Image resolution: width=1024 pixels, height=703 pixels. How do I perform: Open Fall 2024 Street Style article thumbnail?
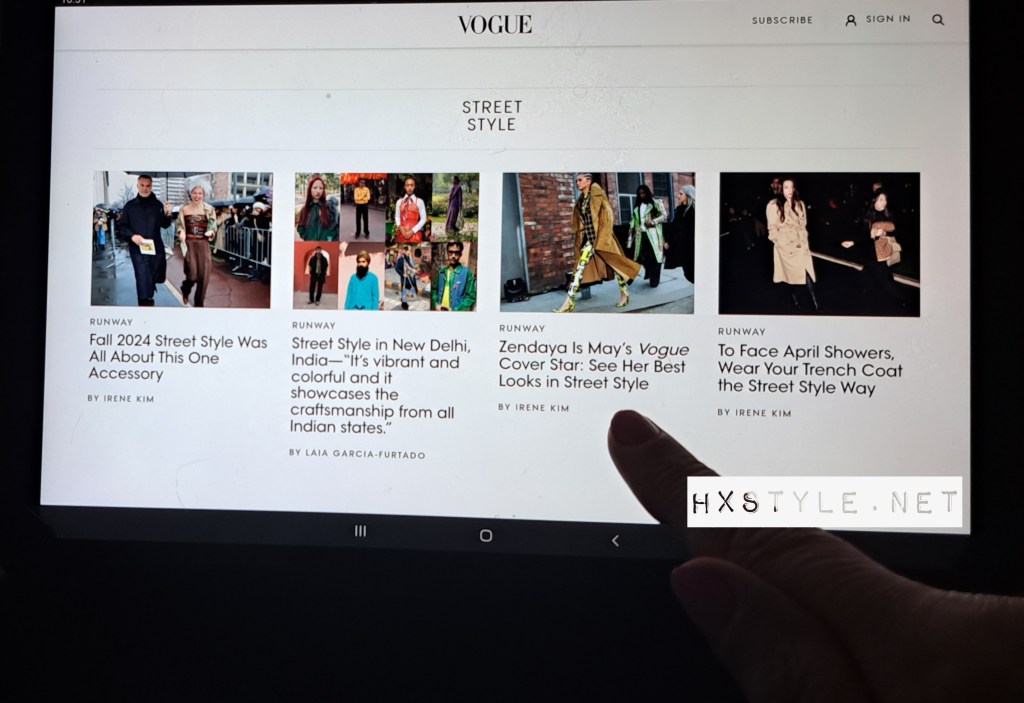[181, 239]
